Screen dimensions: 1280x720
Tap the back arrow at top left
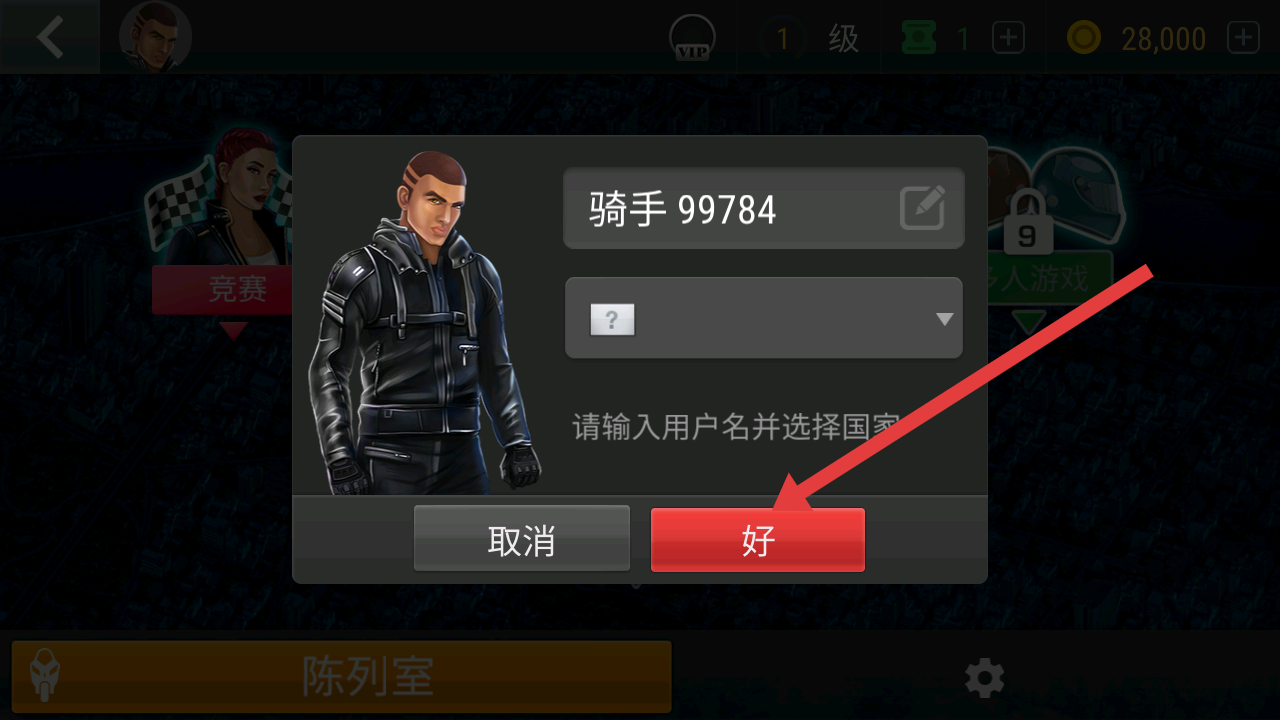tap(49, 37)
